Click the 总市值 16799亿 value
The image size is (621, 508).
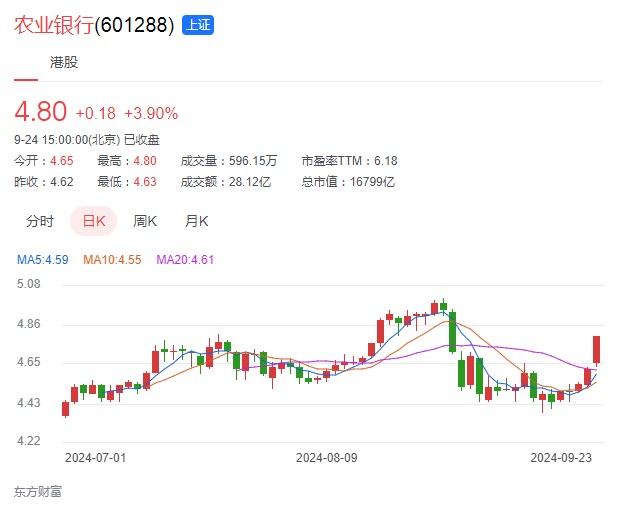372,182
